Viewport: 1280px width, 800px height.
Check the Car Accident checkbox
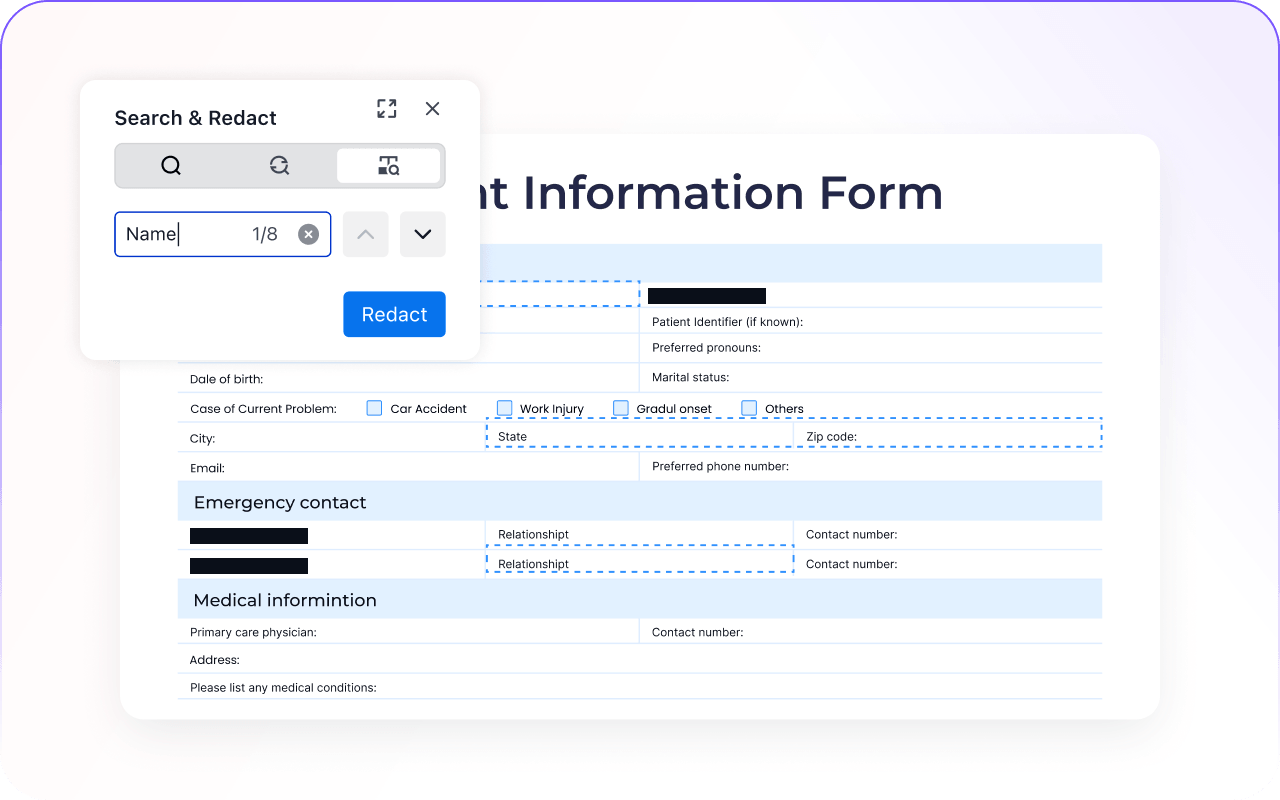tap(374, 408)
